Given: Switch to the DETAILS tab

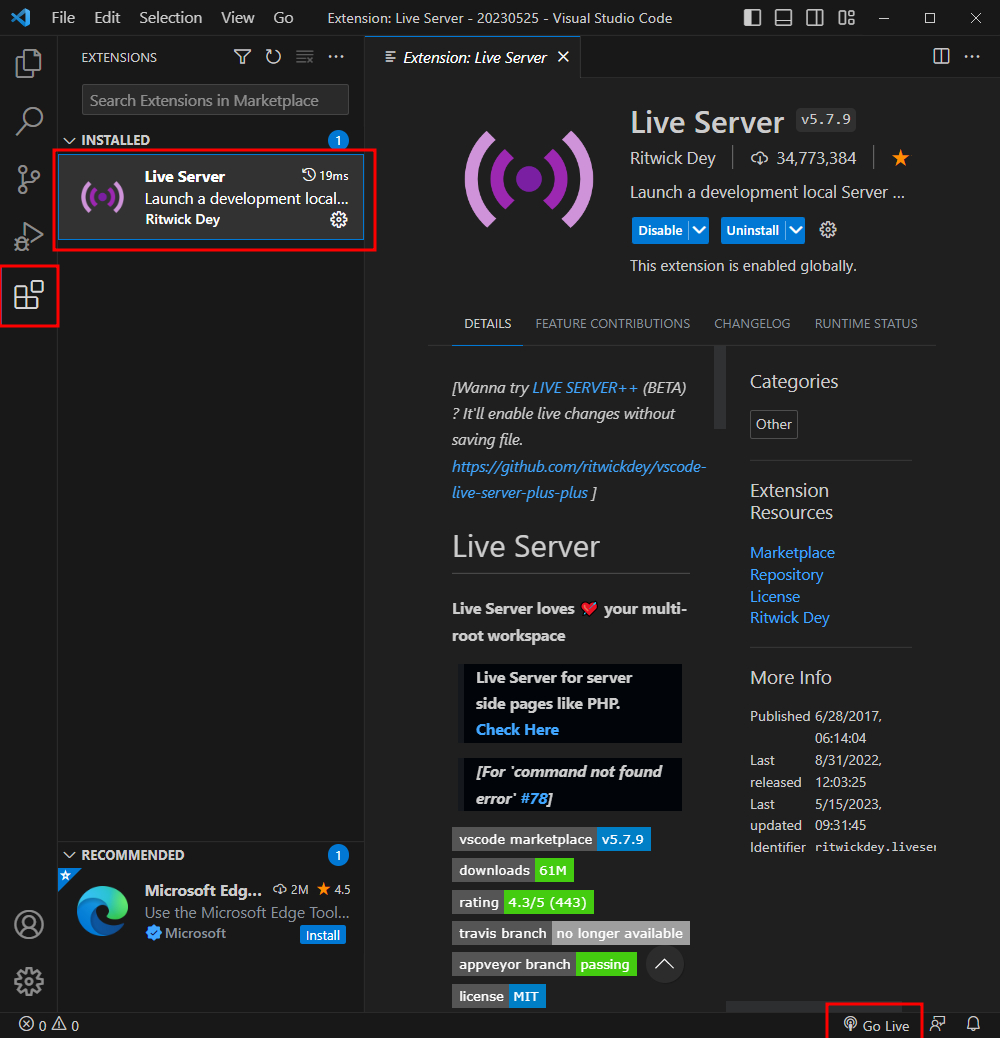Looking at the screenshot, I should (x=487, y=324).
